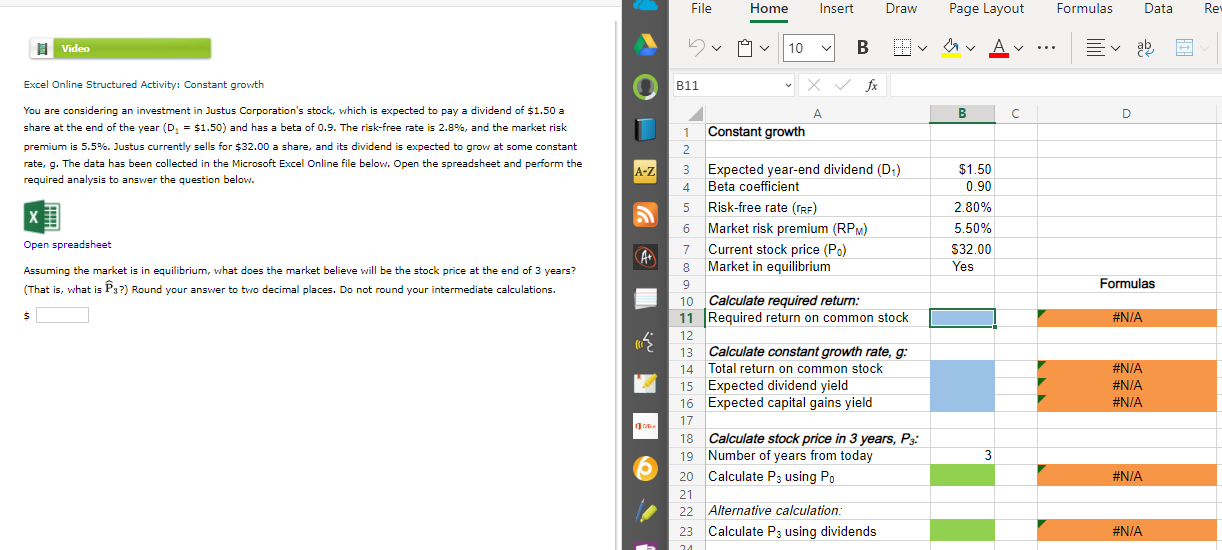The width and height of the screenshot is (1222, 550).
Task: Click the 'Yes' market equilibrium cell
Action: click(x=962, y=266)
